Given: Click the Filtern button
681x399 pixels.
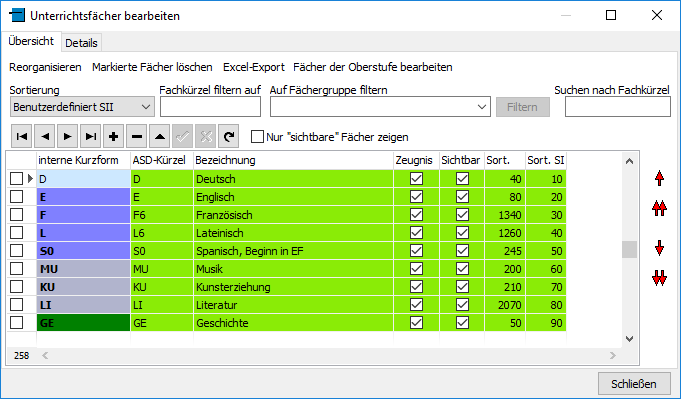Looking at the screenshot, I should click(522, 107).
